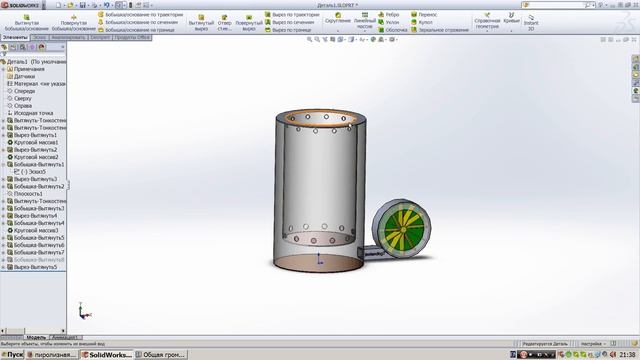
Task: Choose Бобышка/основание на границе tool
Action: point(136,30)
